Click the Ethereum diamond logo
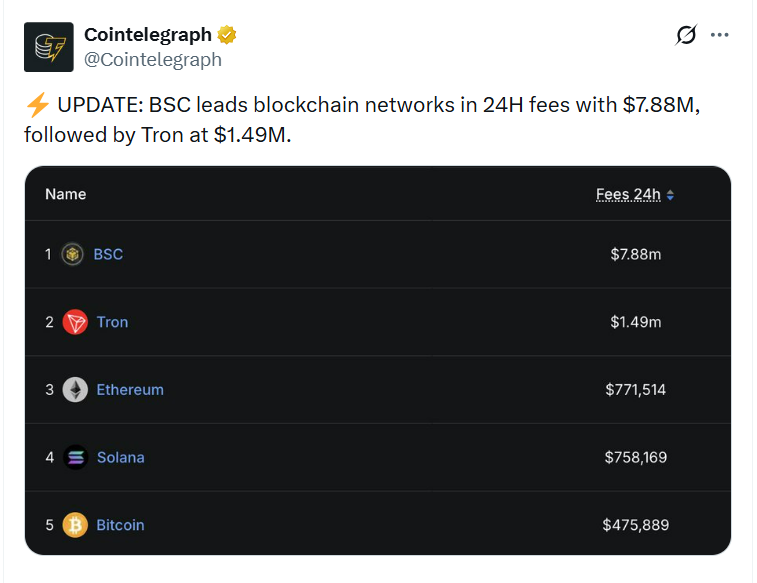 pos(75,390)
